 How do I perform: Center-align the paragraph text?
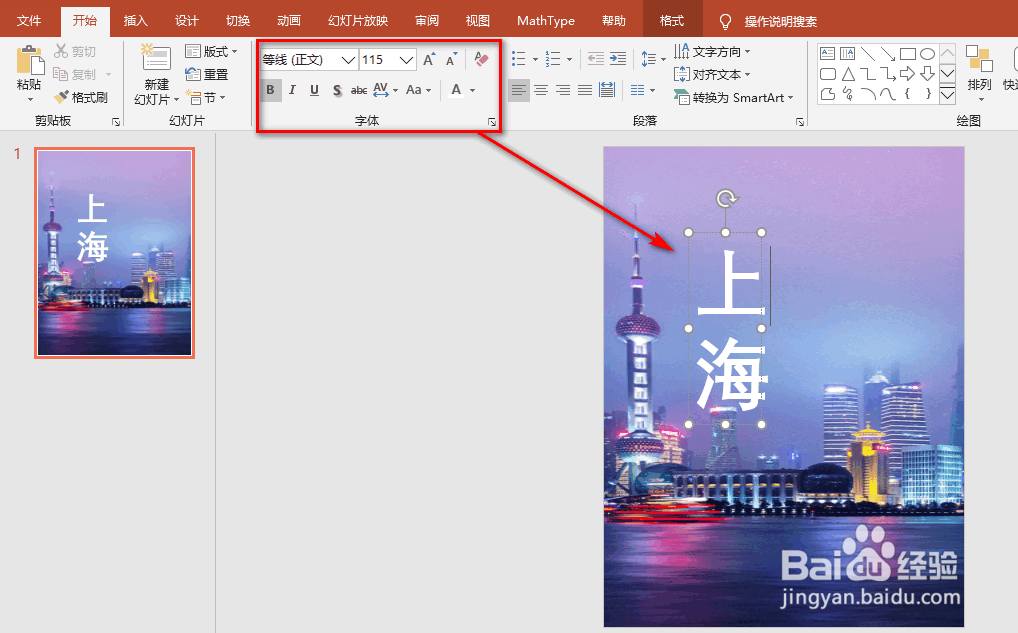pos(539,90)
